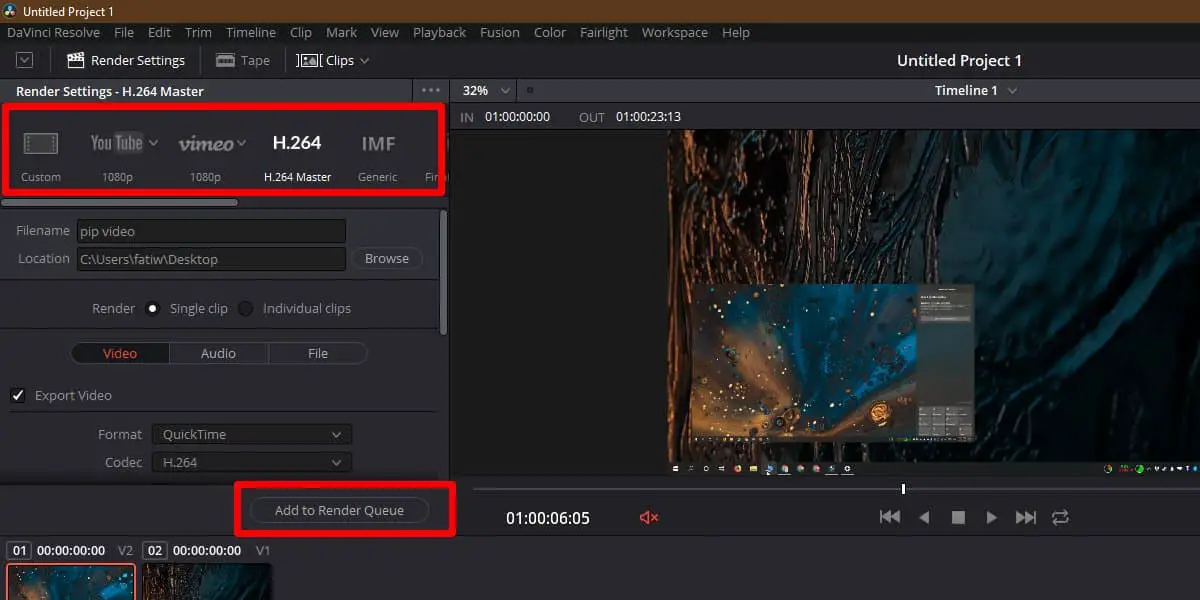Open the Mark menu

pos(342,32)
